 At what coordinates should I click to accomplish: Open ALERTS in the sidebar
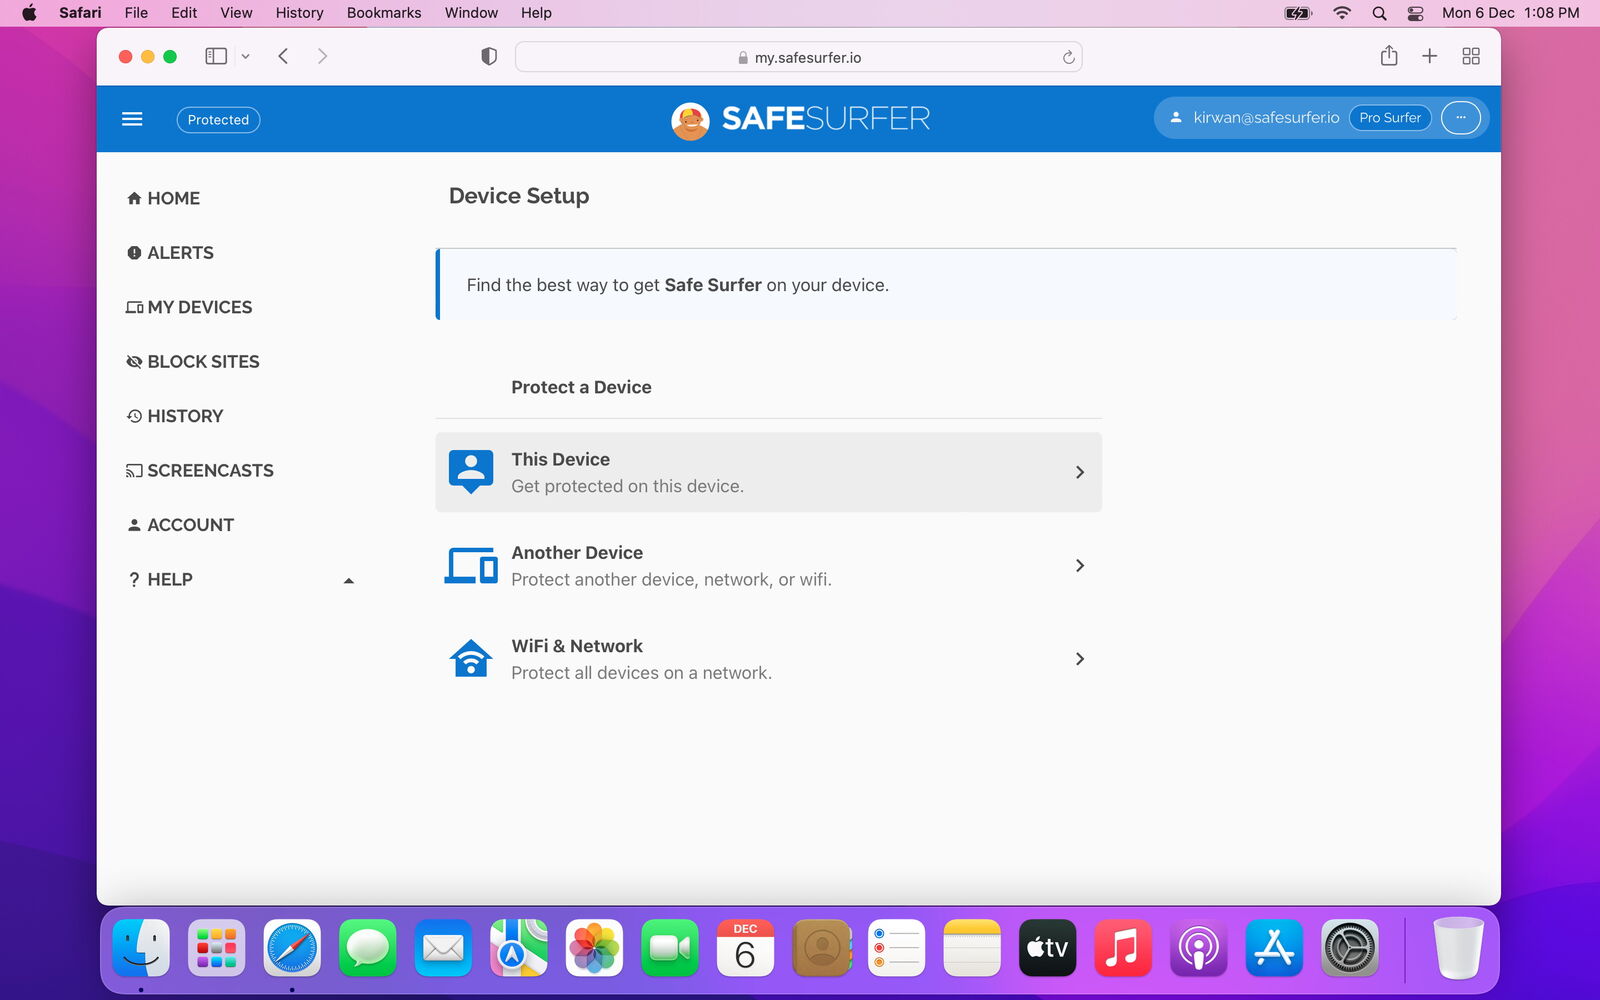[170, 253]
